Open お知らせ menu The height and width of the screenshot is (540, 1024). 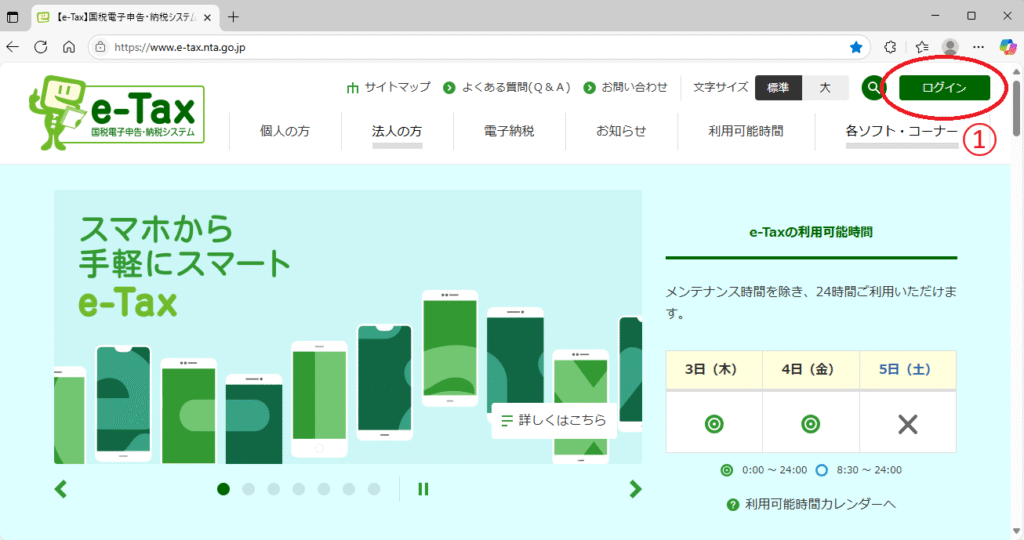click(x=621, y=131)
